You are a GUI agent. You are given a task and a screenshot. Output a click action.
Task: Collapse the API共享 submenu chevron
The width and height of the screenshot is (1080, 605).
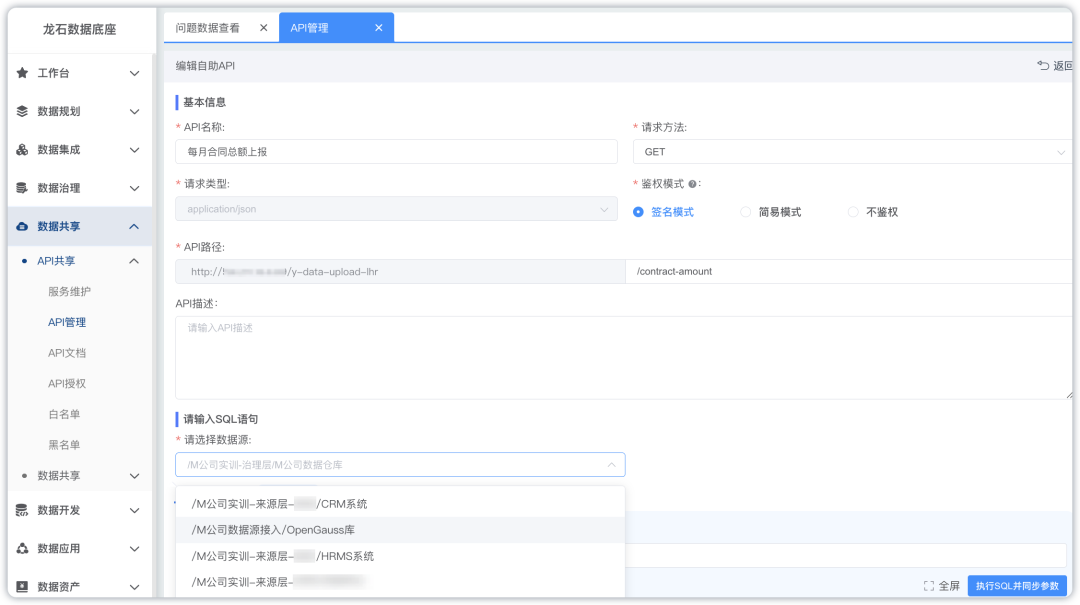click(x=134, y=261)
